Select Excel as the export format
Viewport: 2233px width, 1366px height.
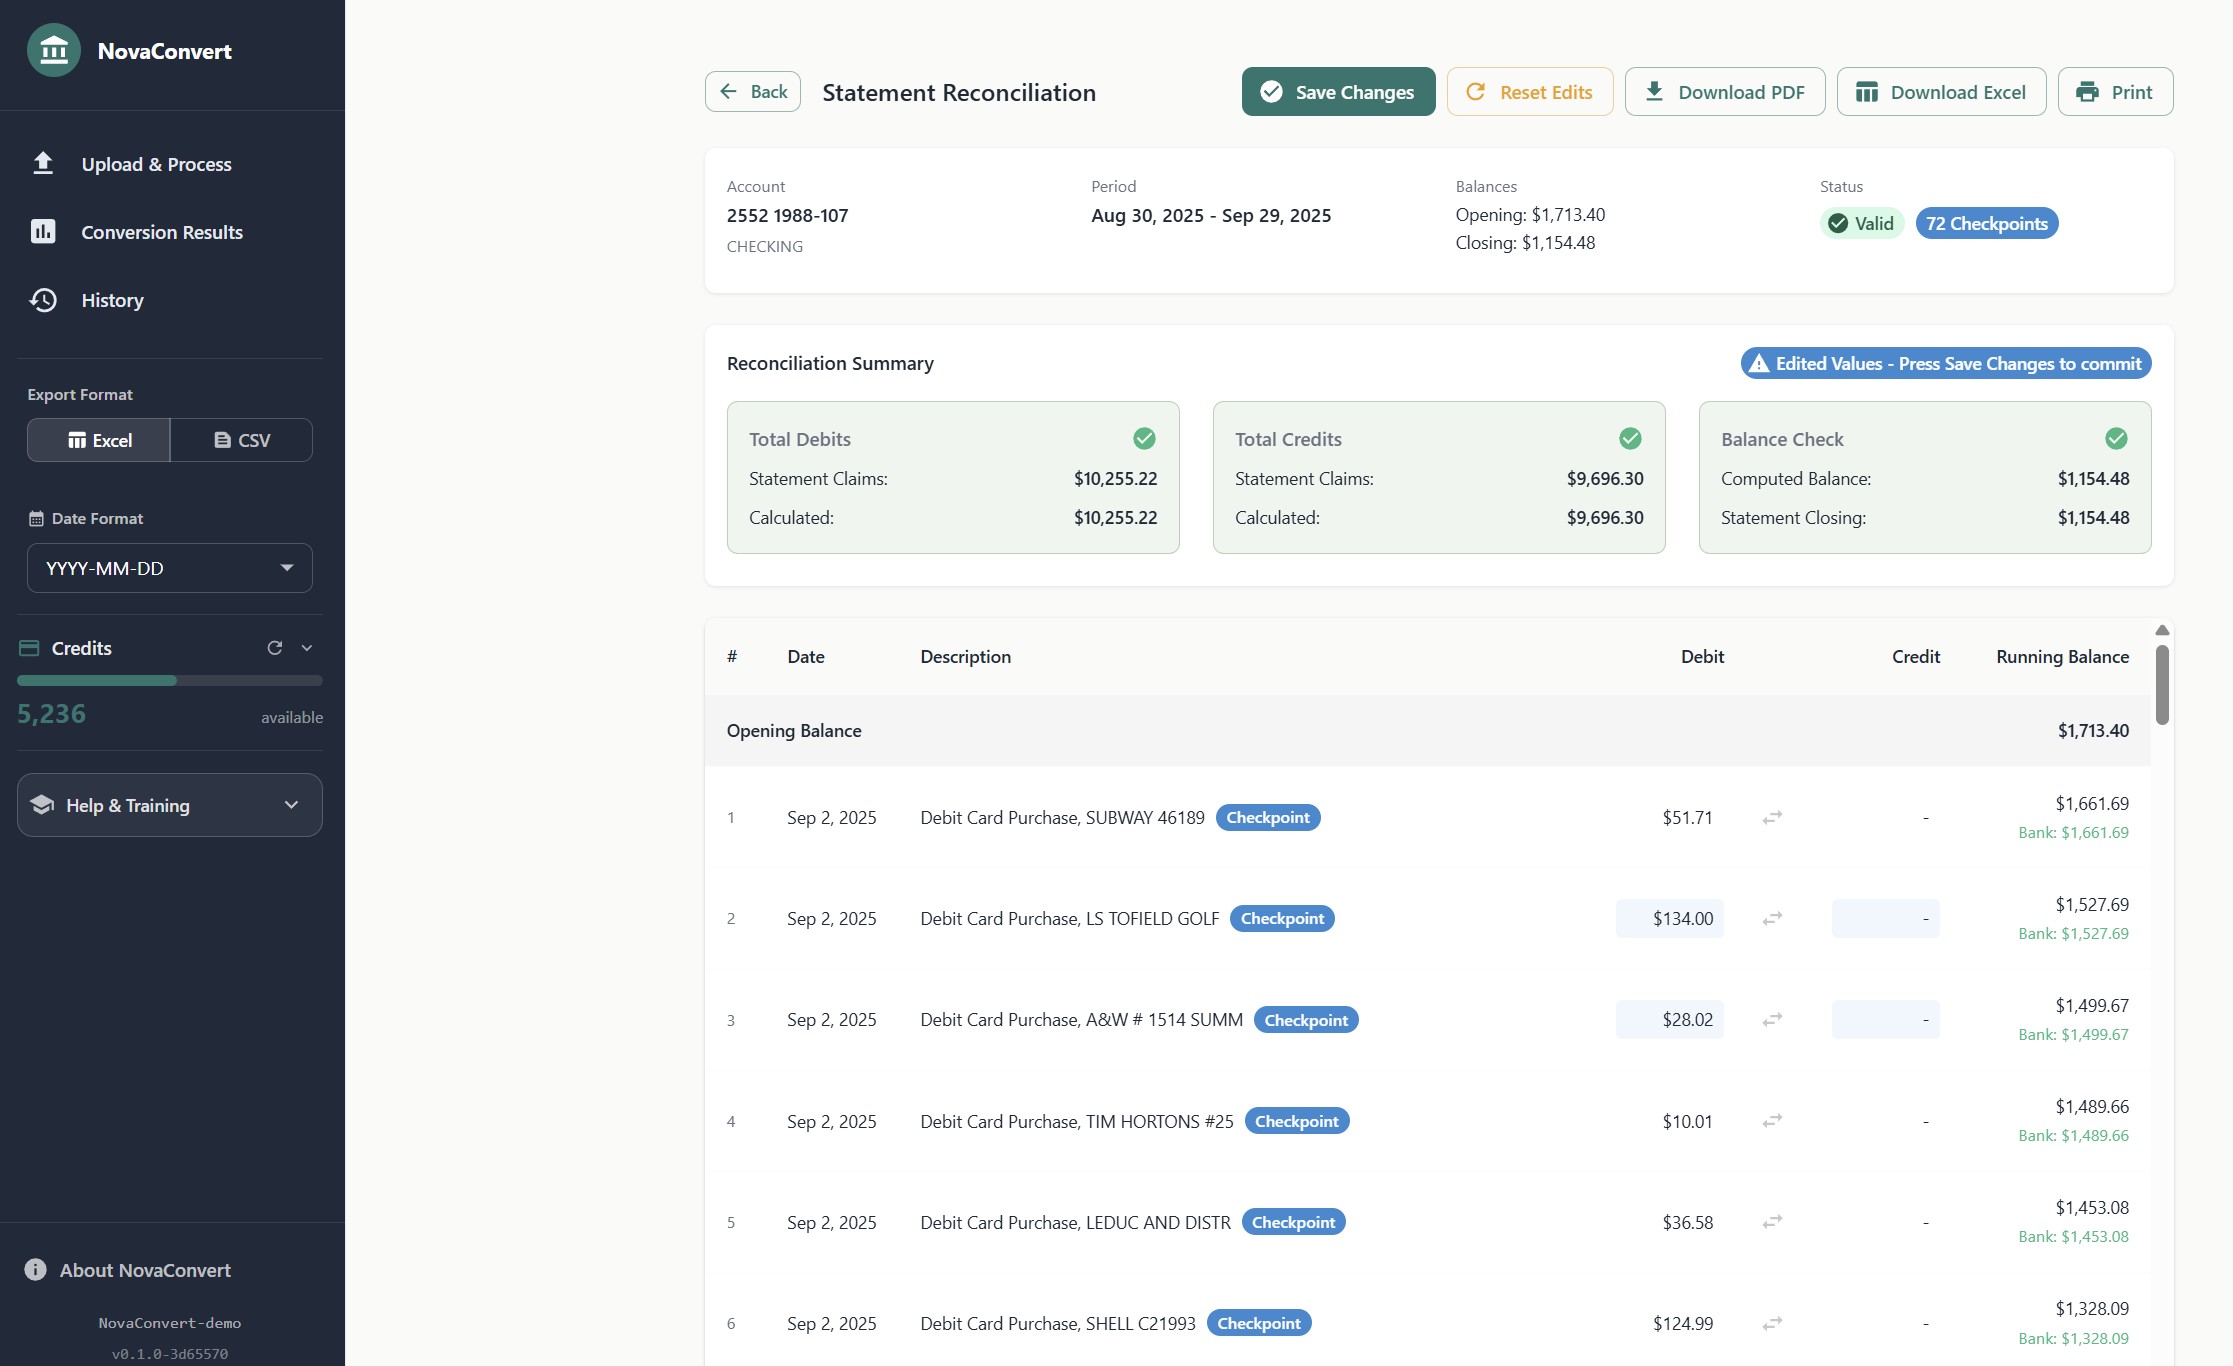pos(98,440)
